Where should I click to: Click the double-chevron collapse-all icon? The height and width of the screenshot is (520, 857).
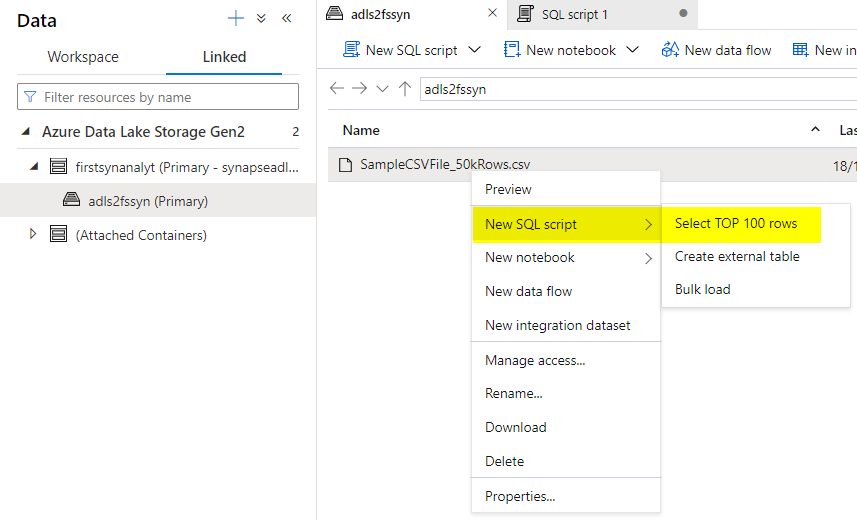point(261,19)
